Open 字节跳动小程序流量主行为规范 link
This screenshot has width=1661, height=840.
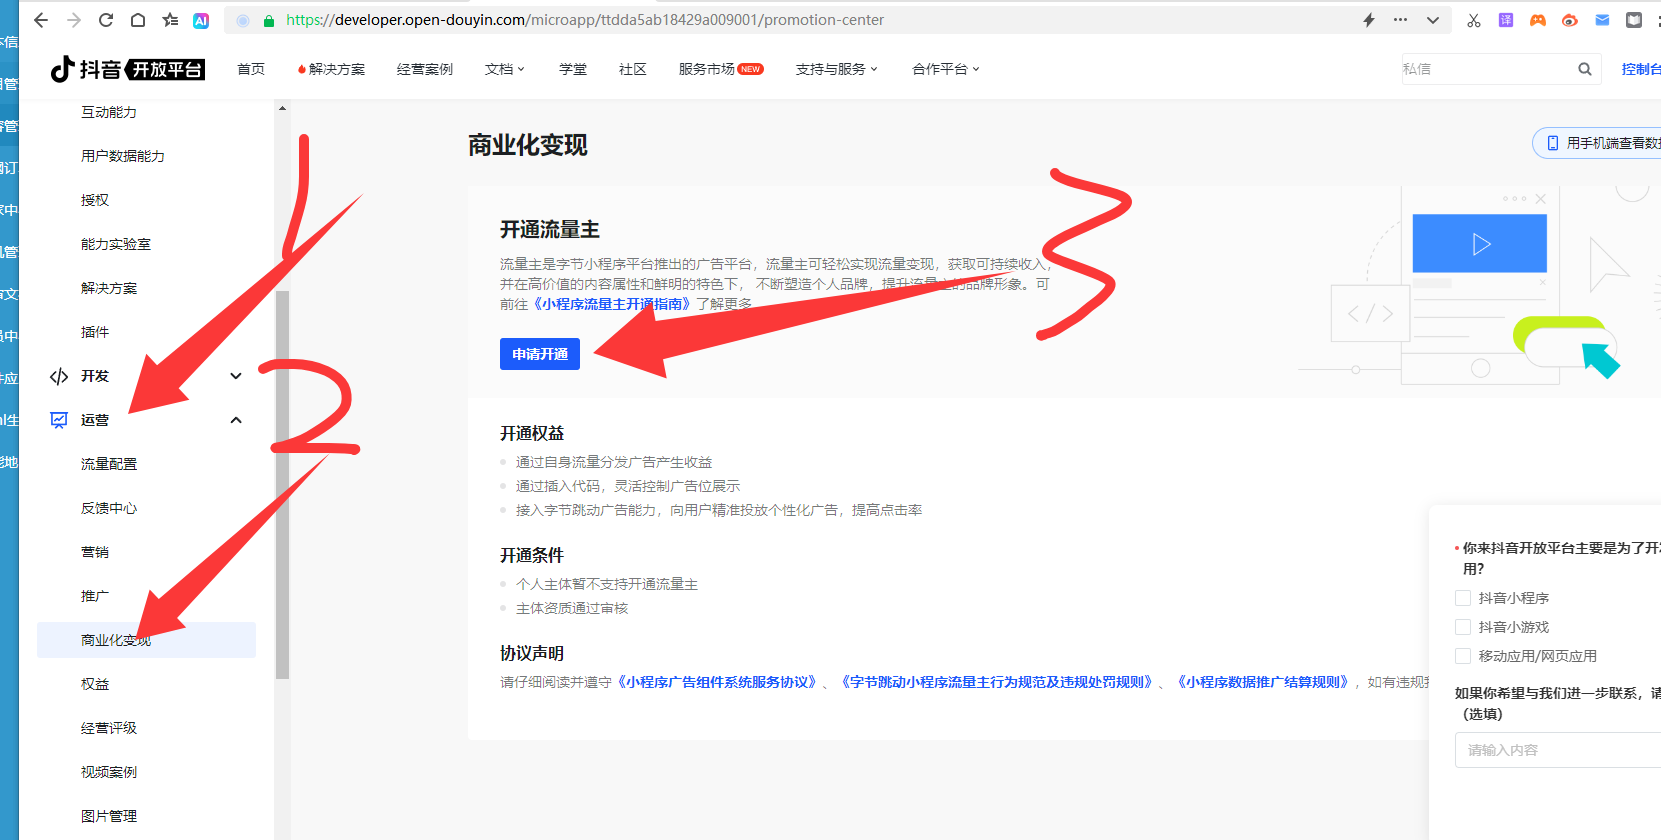[997, 682]
